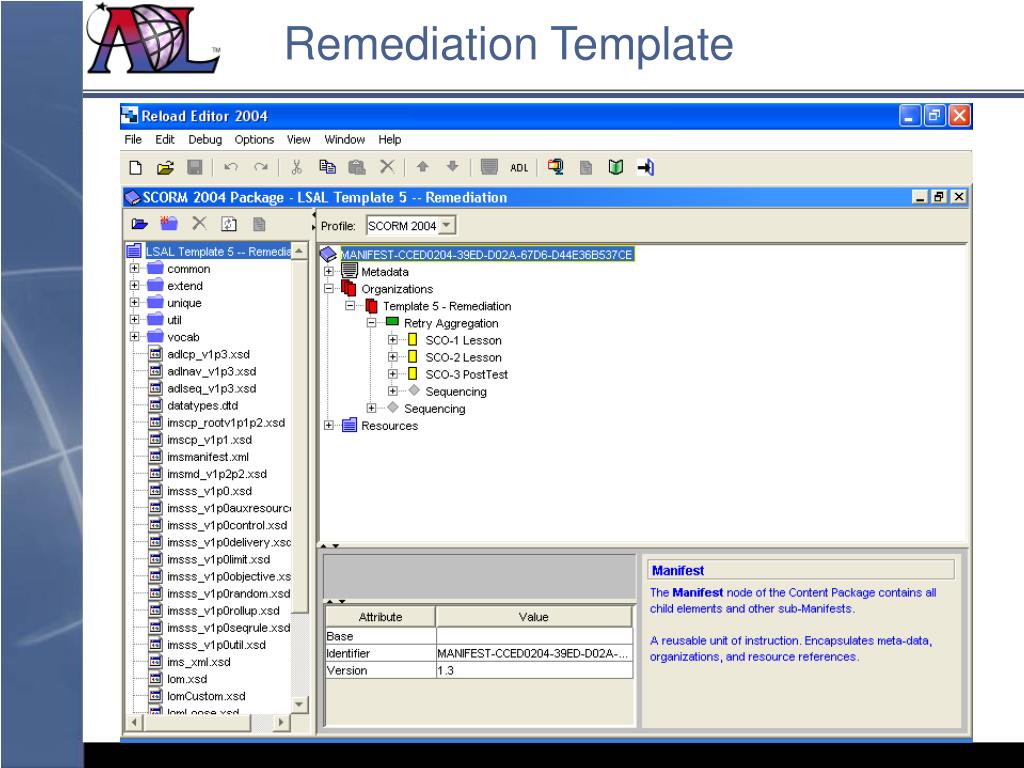The width and height of the screenshot is (1024, 768).
Task: Click the new folder icon above file tree
Action: pos(169,223)
